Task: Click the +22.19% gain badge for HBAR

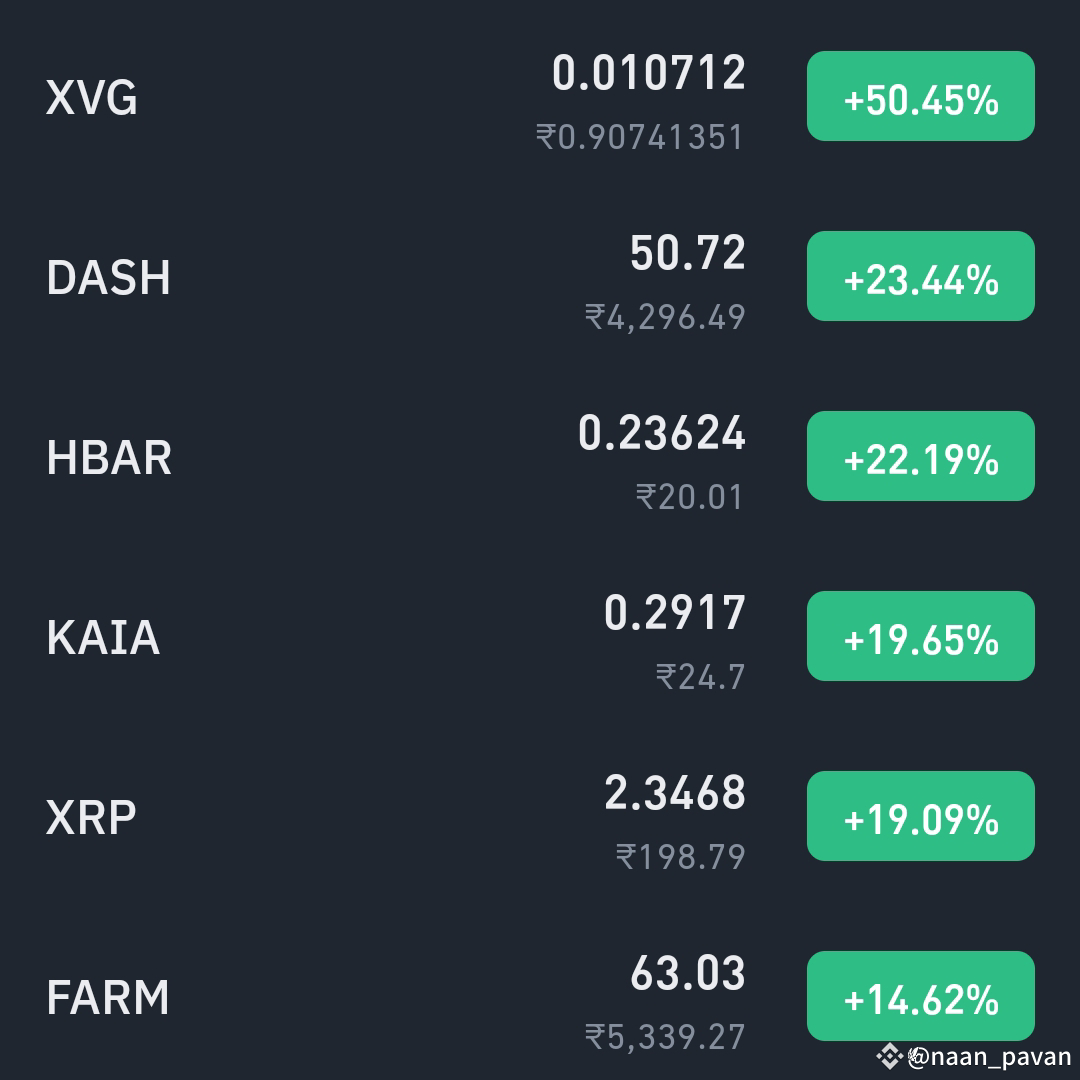Action: (x=920, y=456)
